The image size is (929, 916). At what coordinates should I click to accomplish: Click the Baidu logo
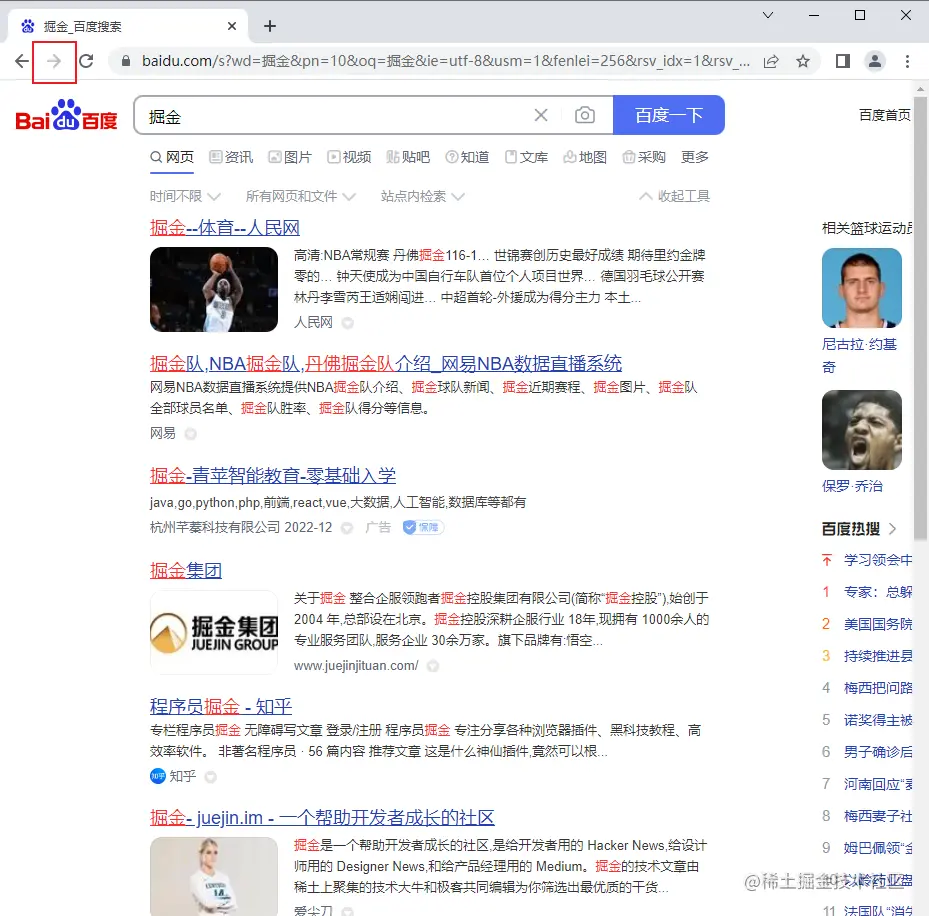click(x=66, y=115)
